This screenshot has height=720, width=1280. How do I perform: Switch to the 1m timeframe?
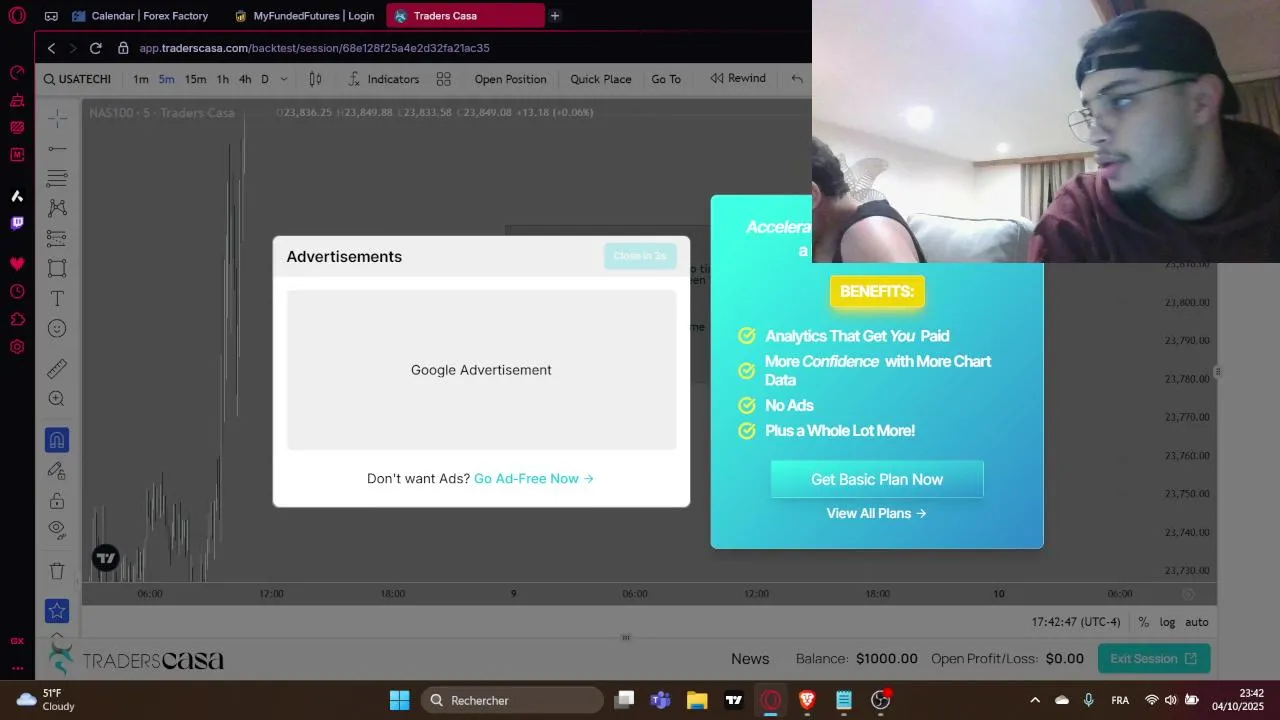[x=141, y=79]
